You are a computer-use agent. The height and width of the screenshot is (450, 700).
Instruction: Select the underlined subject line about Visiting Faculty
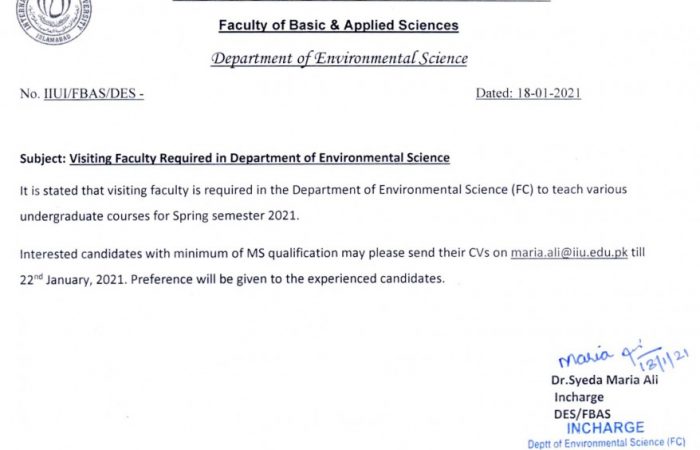259,158
